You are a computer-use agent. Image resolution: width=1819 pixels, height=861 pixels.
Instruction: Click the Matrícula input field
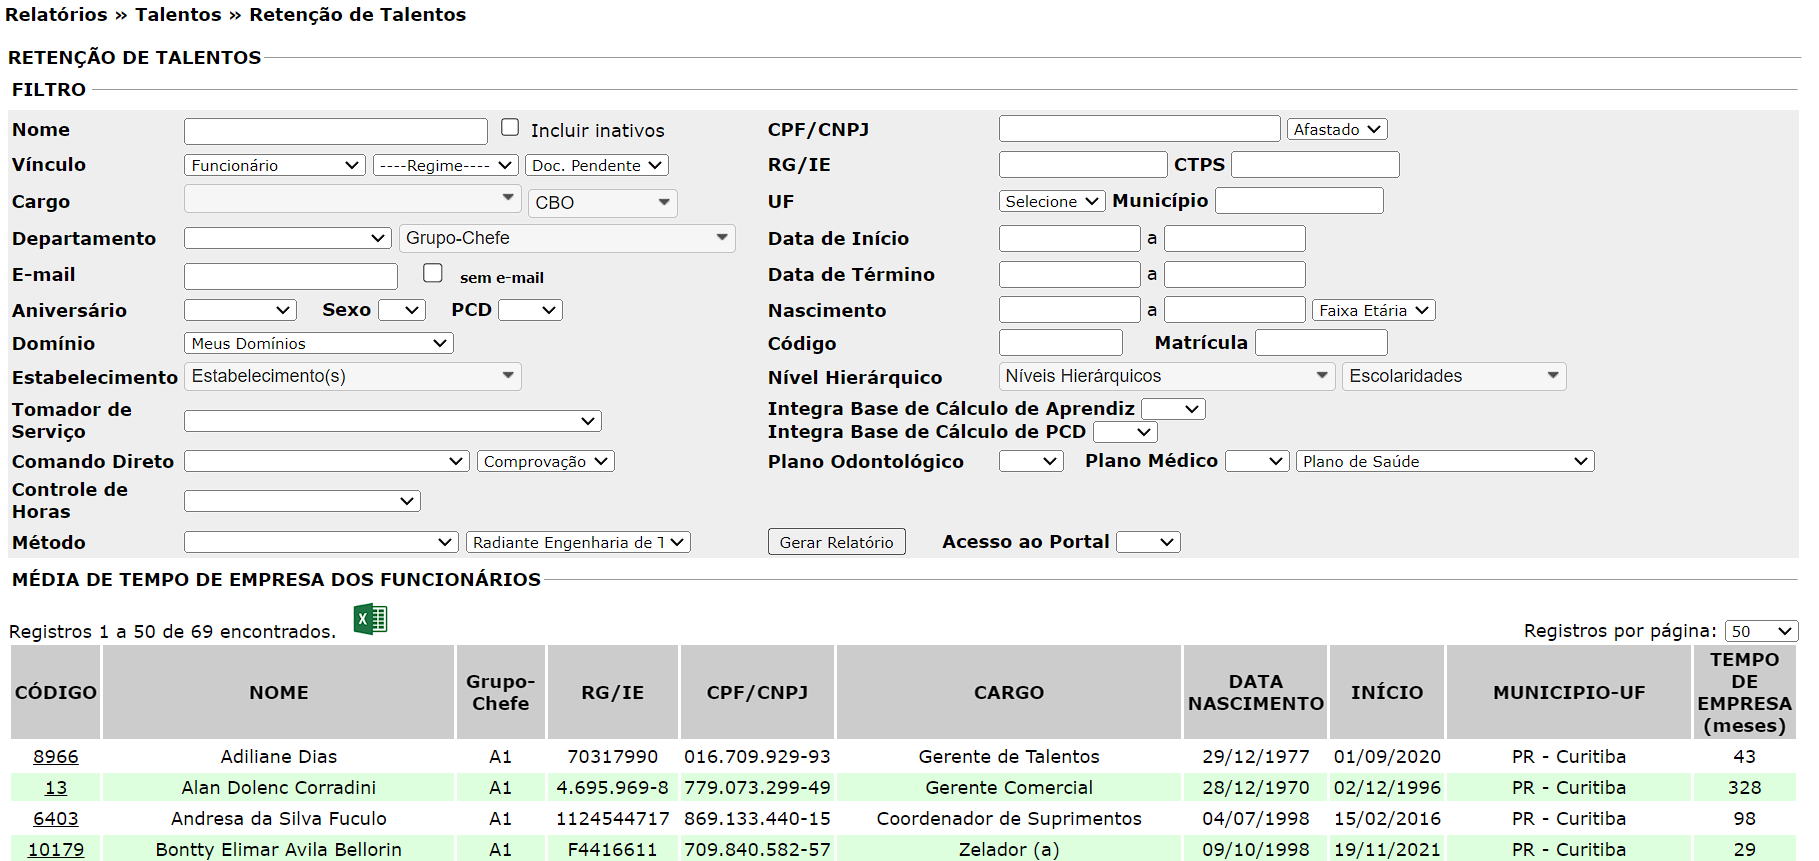pyautogui.click(x=1321, y=343)
